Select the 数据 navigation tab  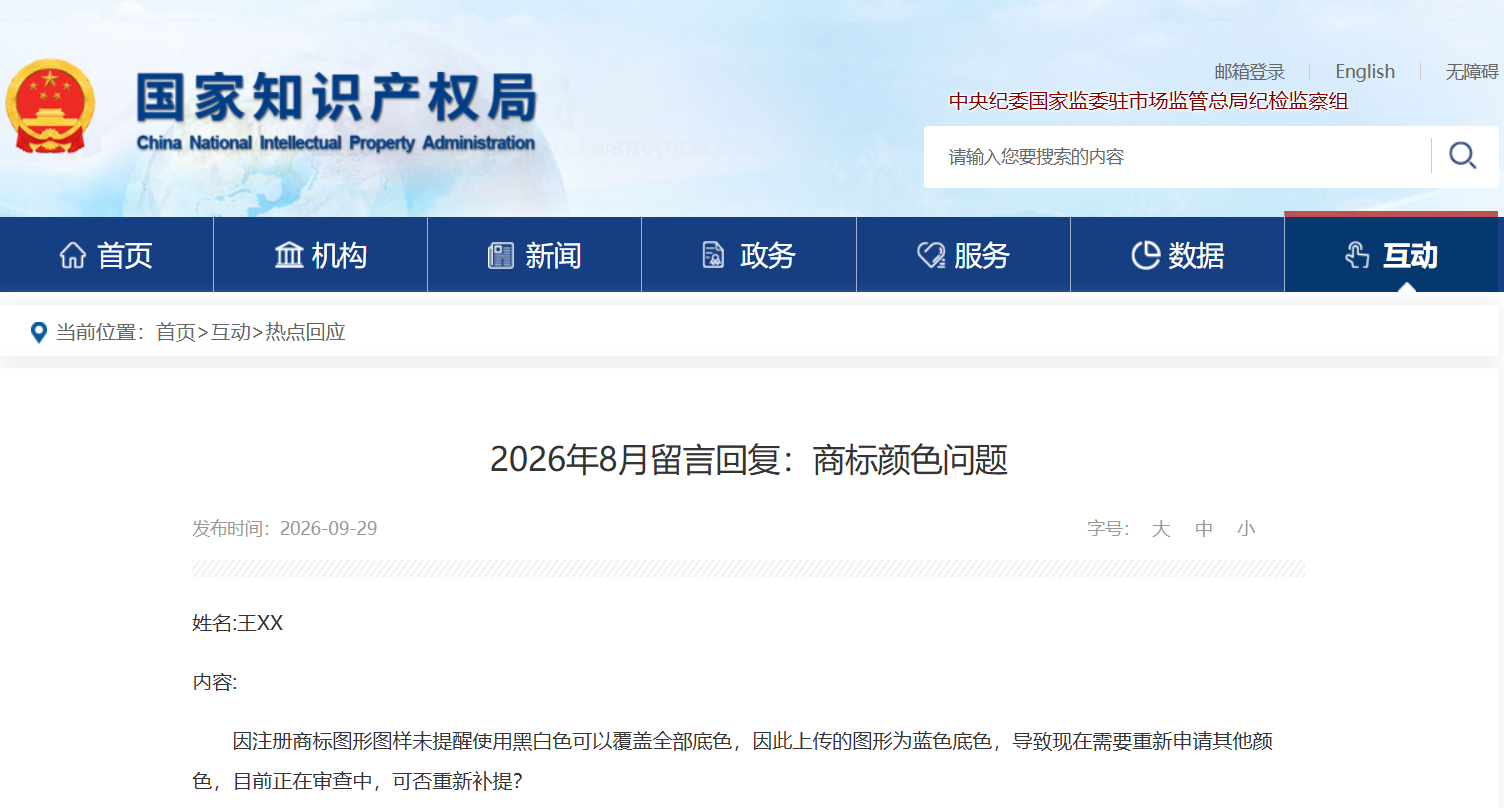pos(1178,255)
